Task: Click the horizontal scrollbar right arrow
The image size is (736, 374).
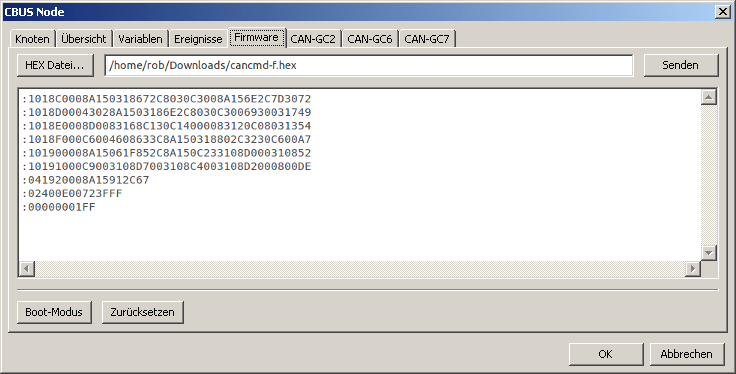Action: (x=692, y=269)
